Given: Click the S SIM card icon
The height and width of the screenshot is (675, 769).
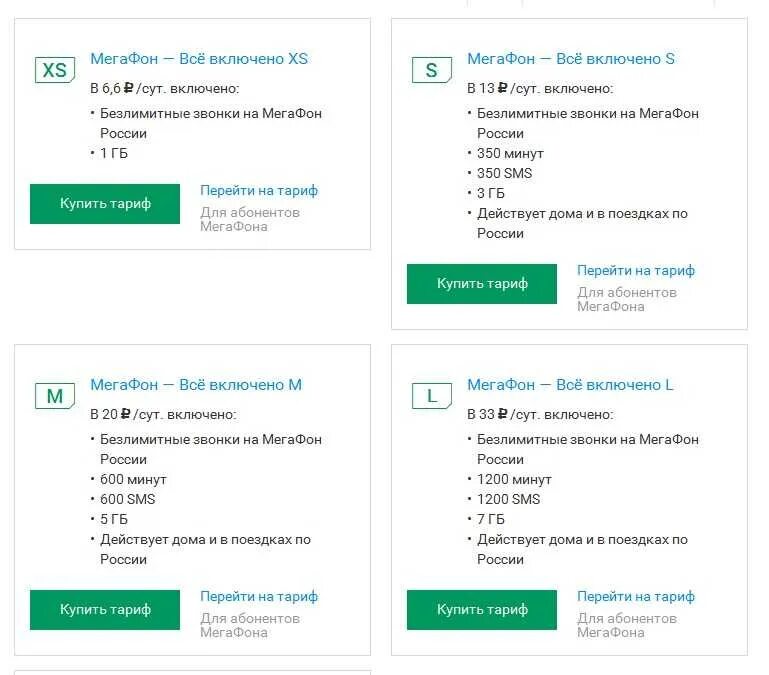Looking at the screenshot, I should pos(432,70).
